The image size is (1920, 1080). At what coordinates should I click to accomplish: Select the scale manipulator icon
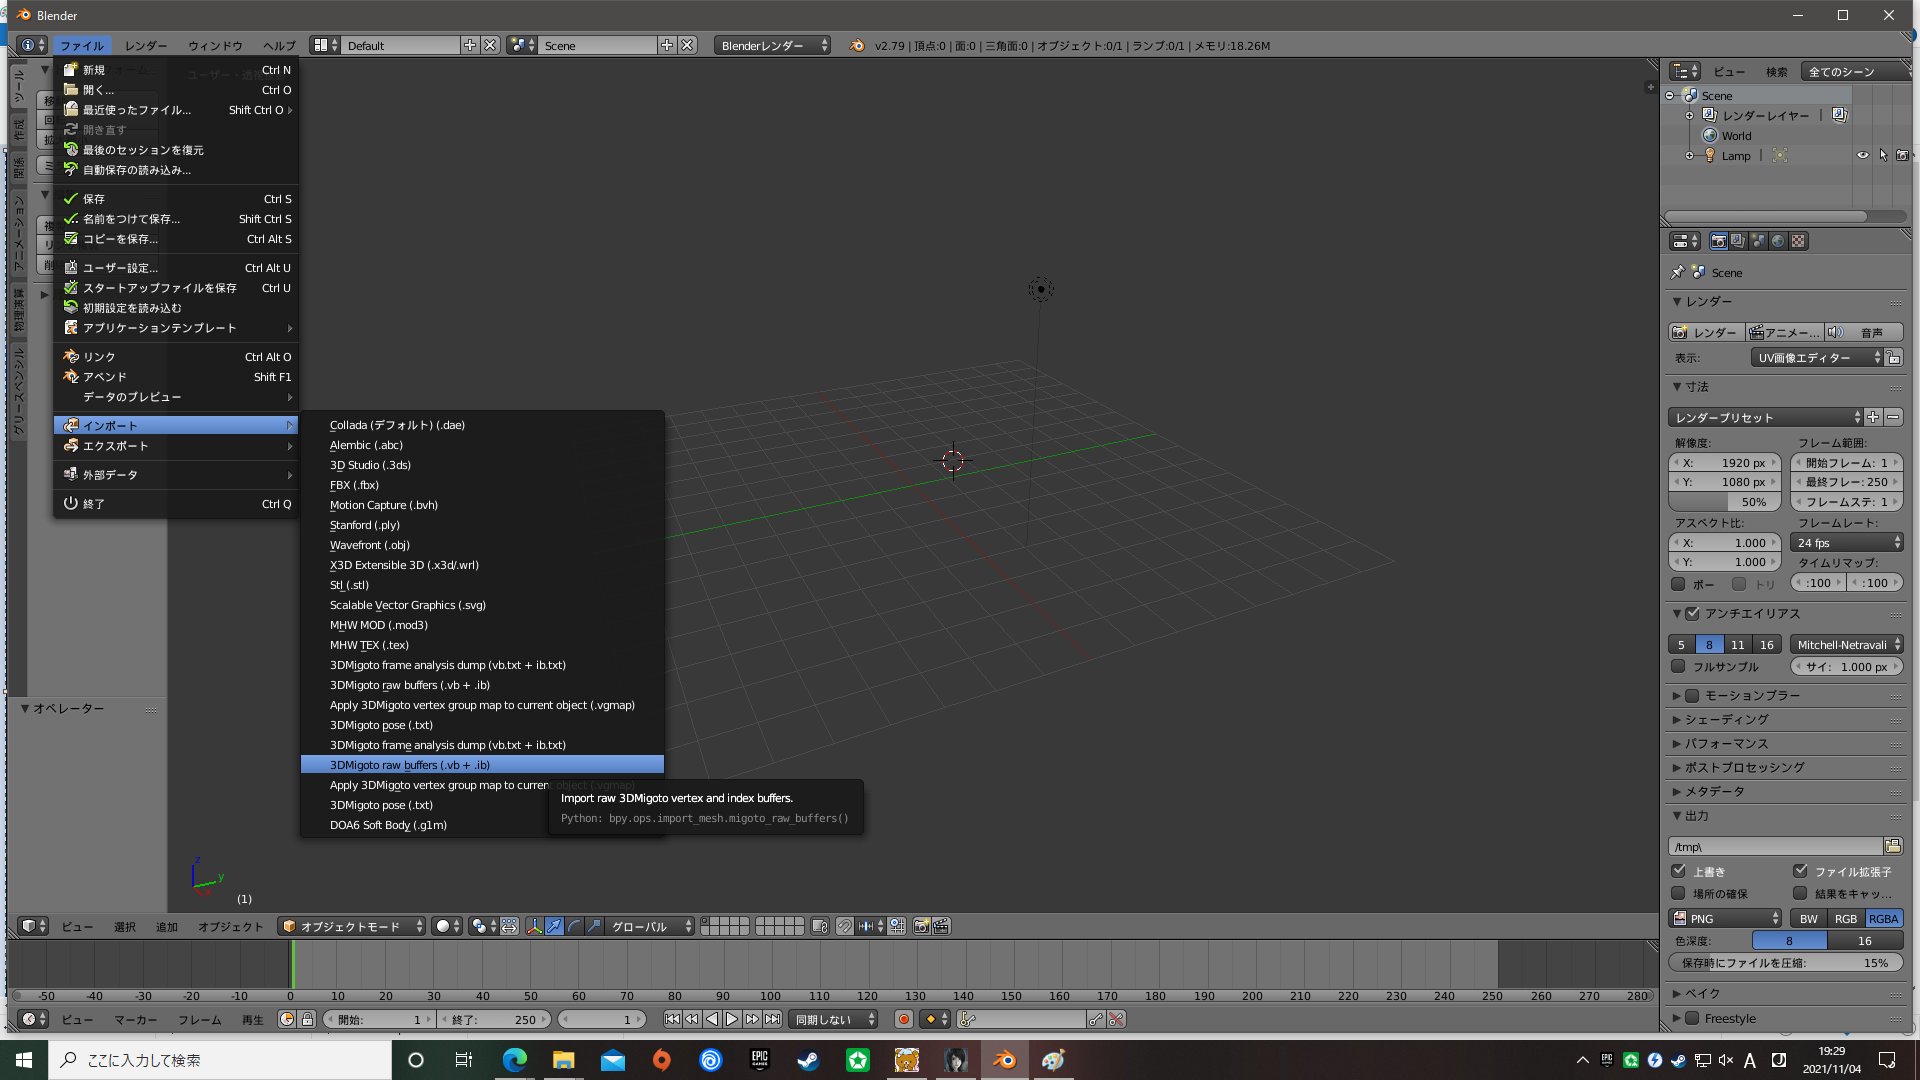[594, 926]
